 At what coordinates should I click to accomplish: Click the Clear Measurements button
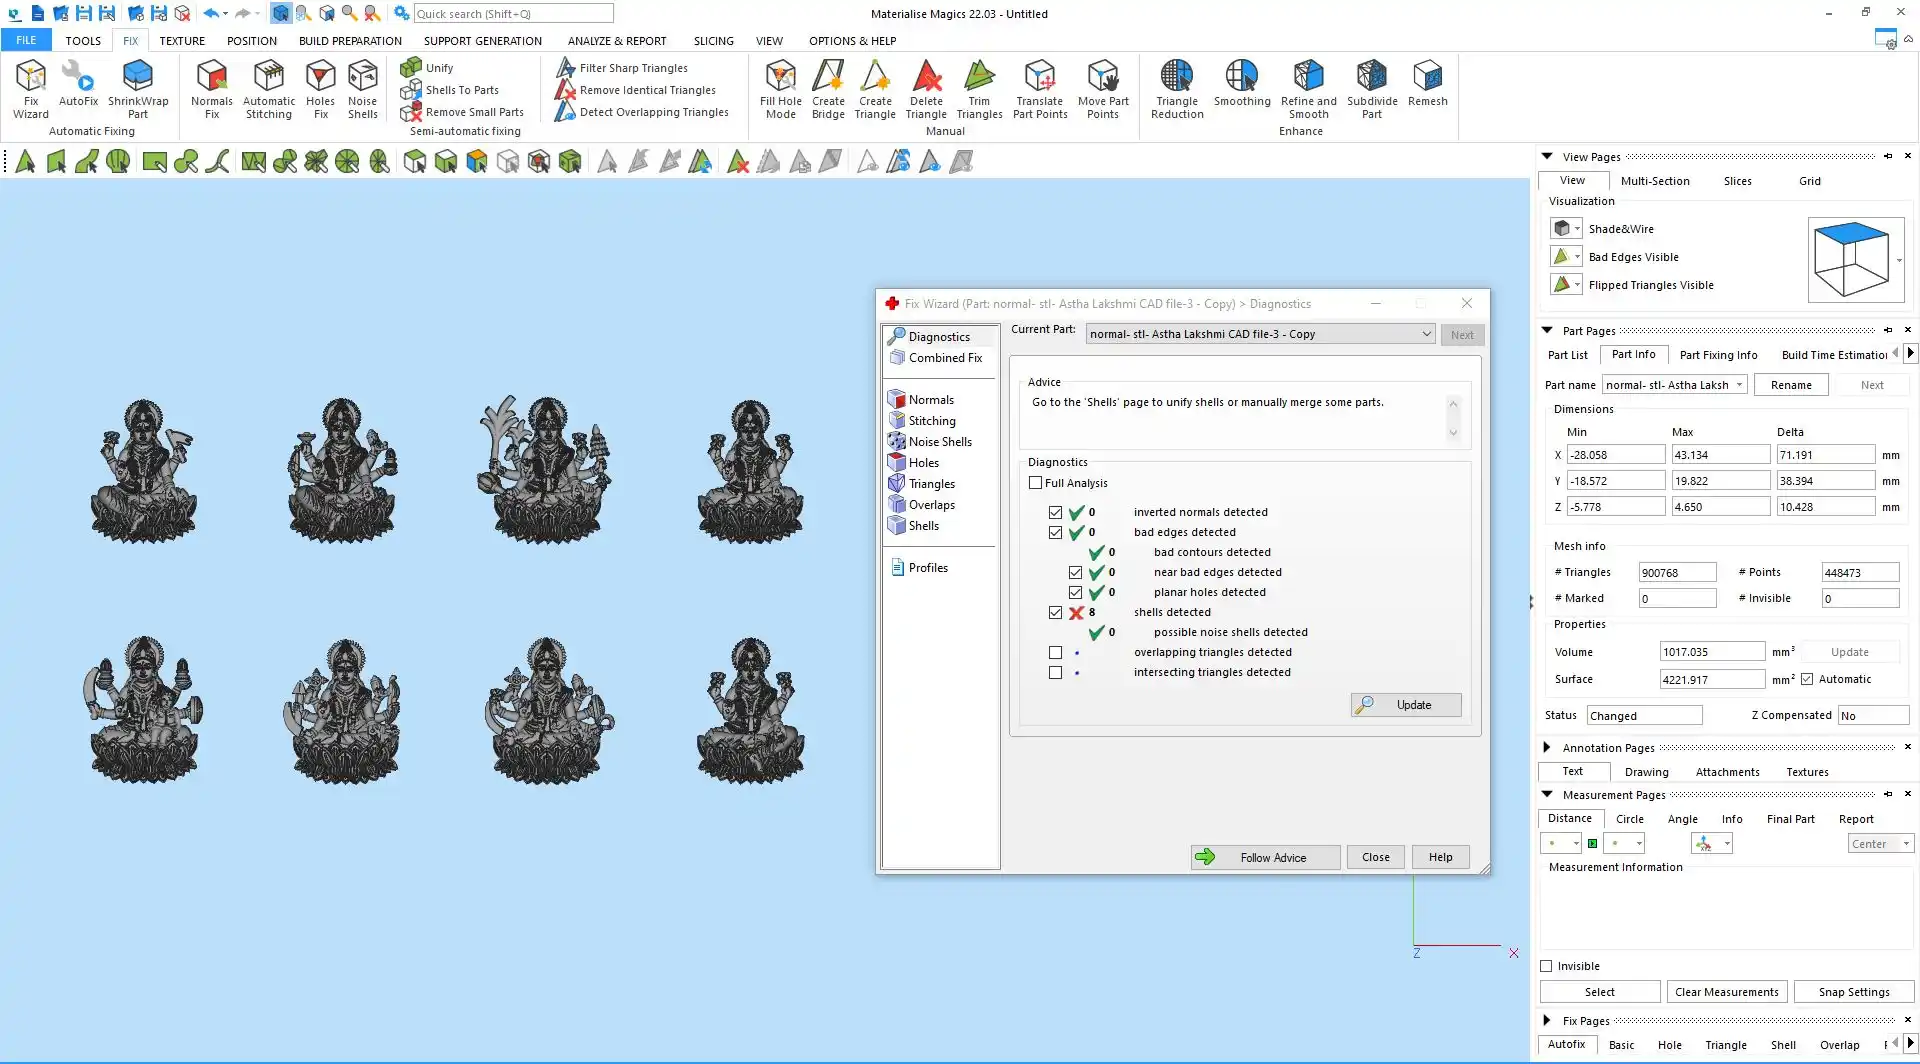1726,992
